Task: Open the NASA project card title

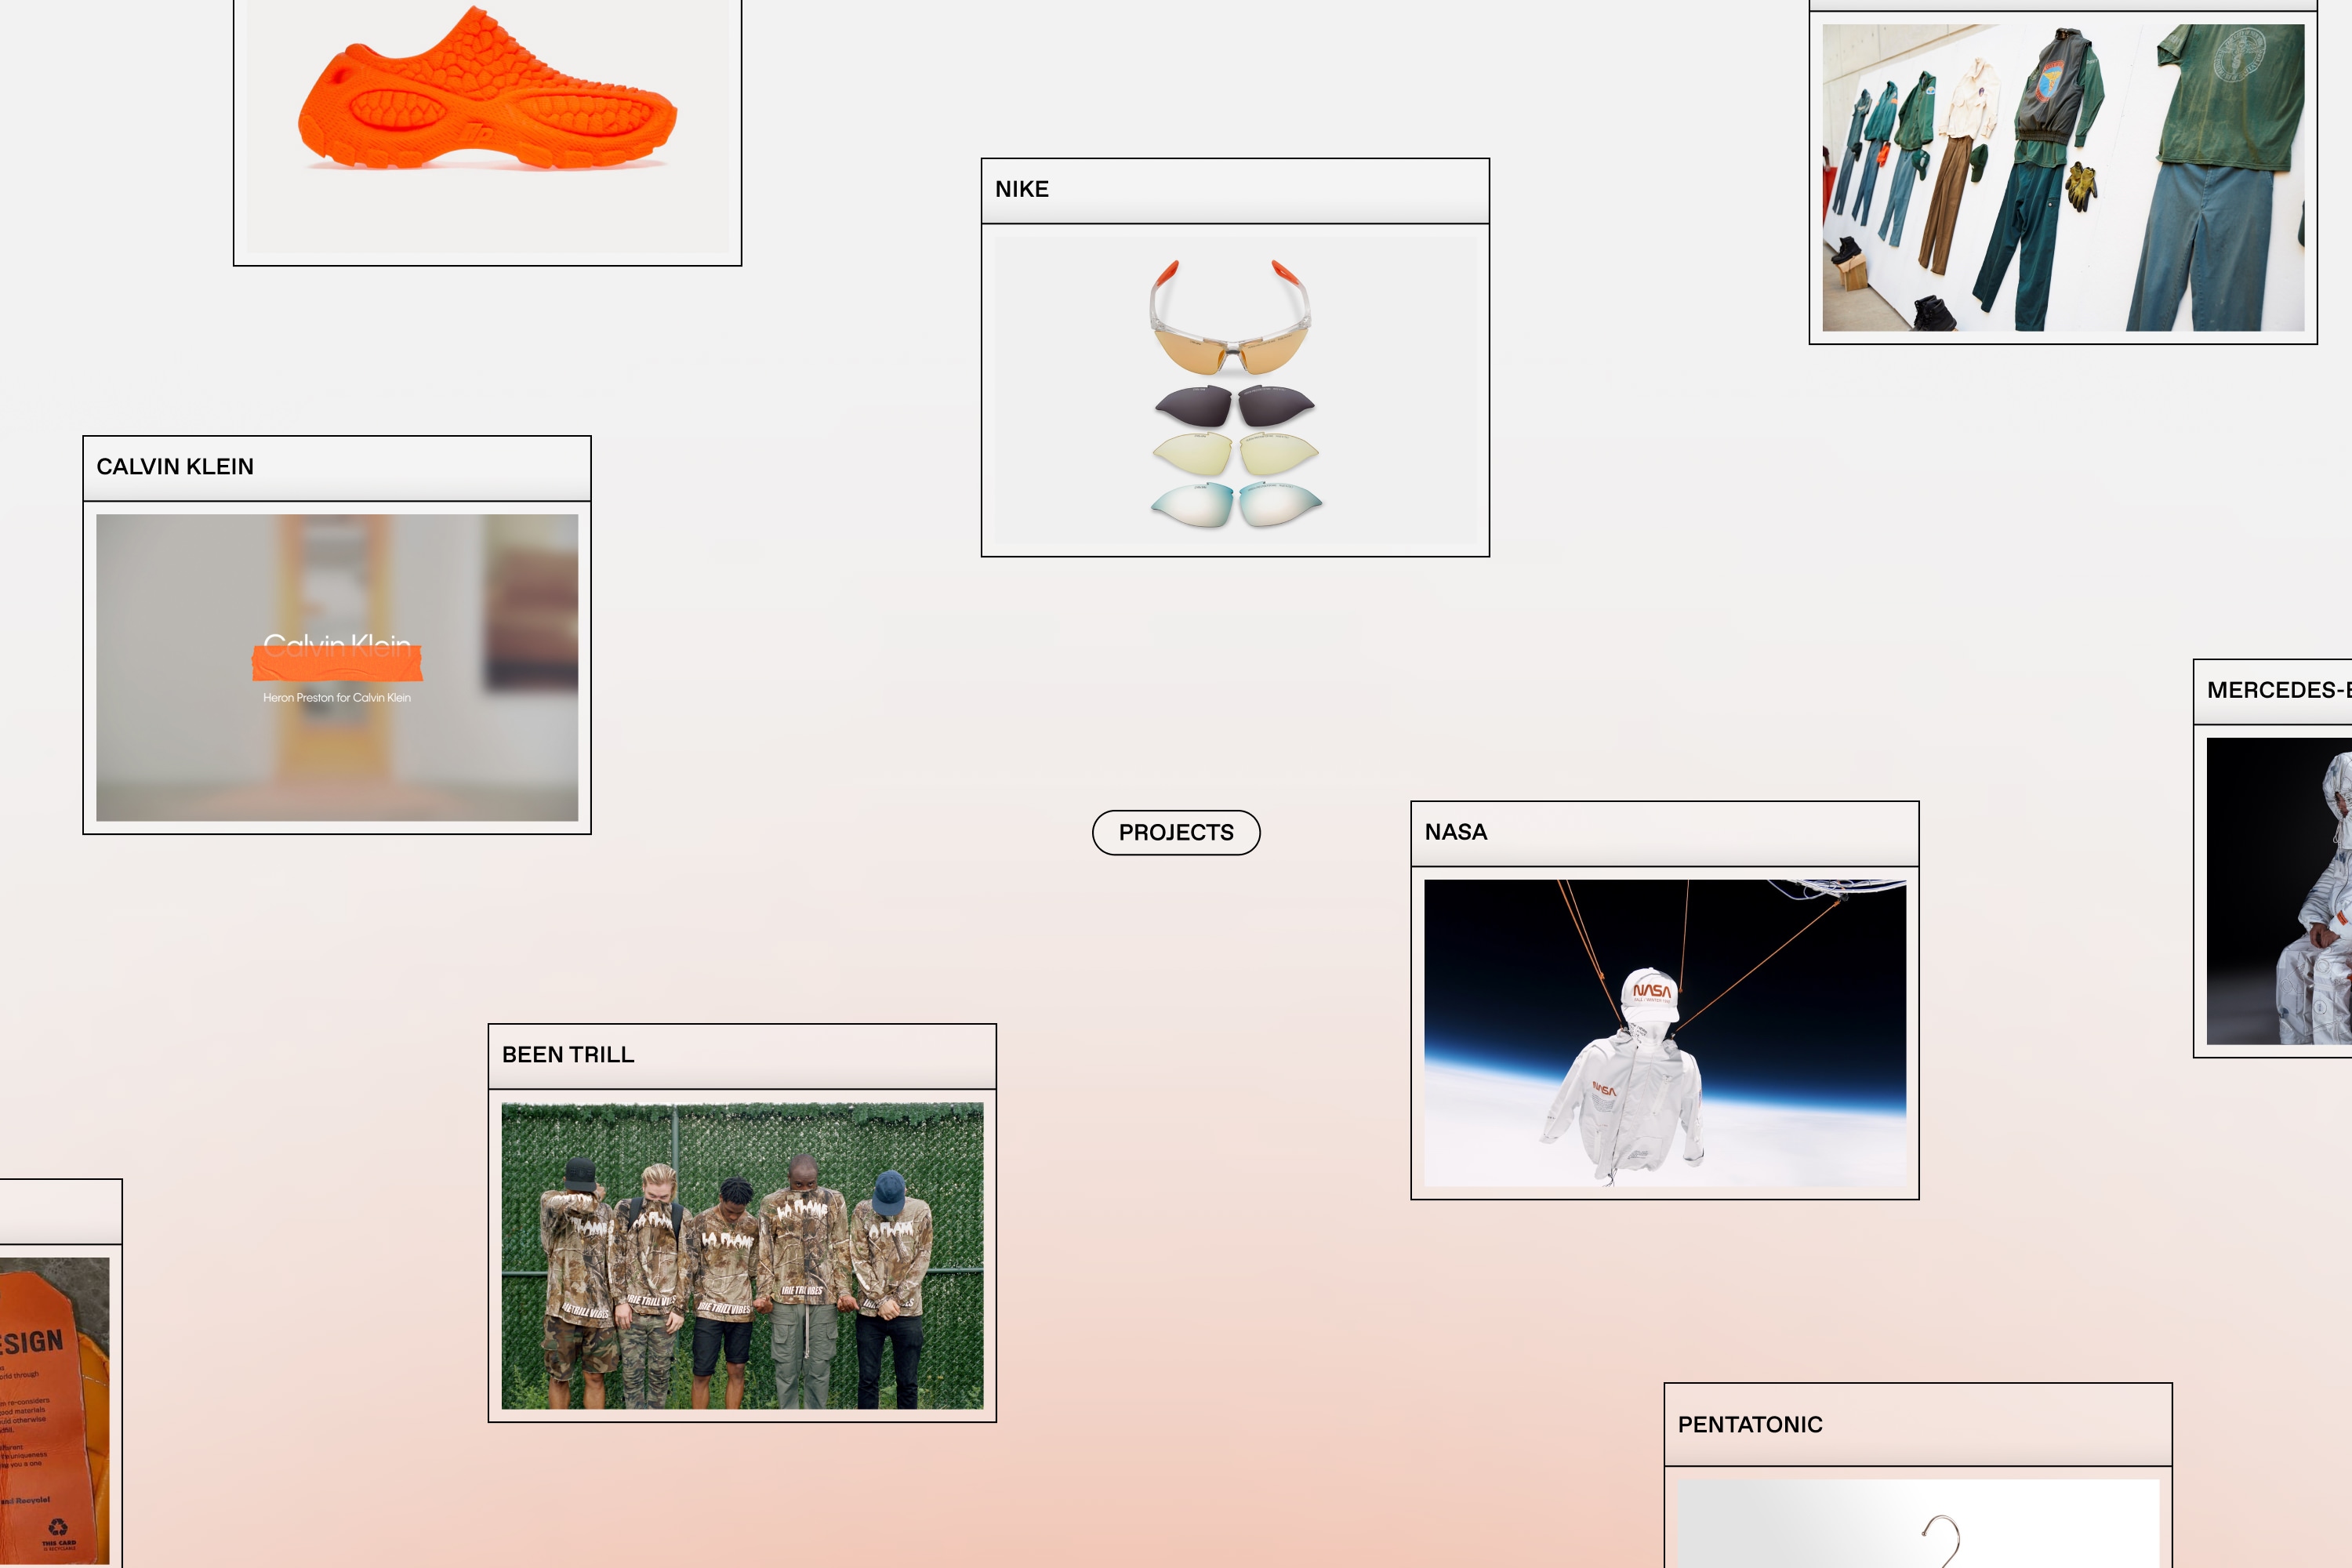Action: click(x=1455, y=832)
